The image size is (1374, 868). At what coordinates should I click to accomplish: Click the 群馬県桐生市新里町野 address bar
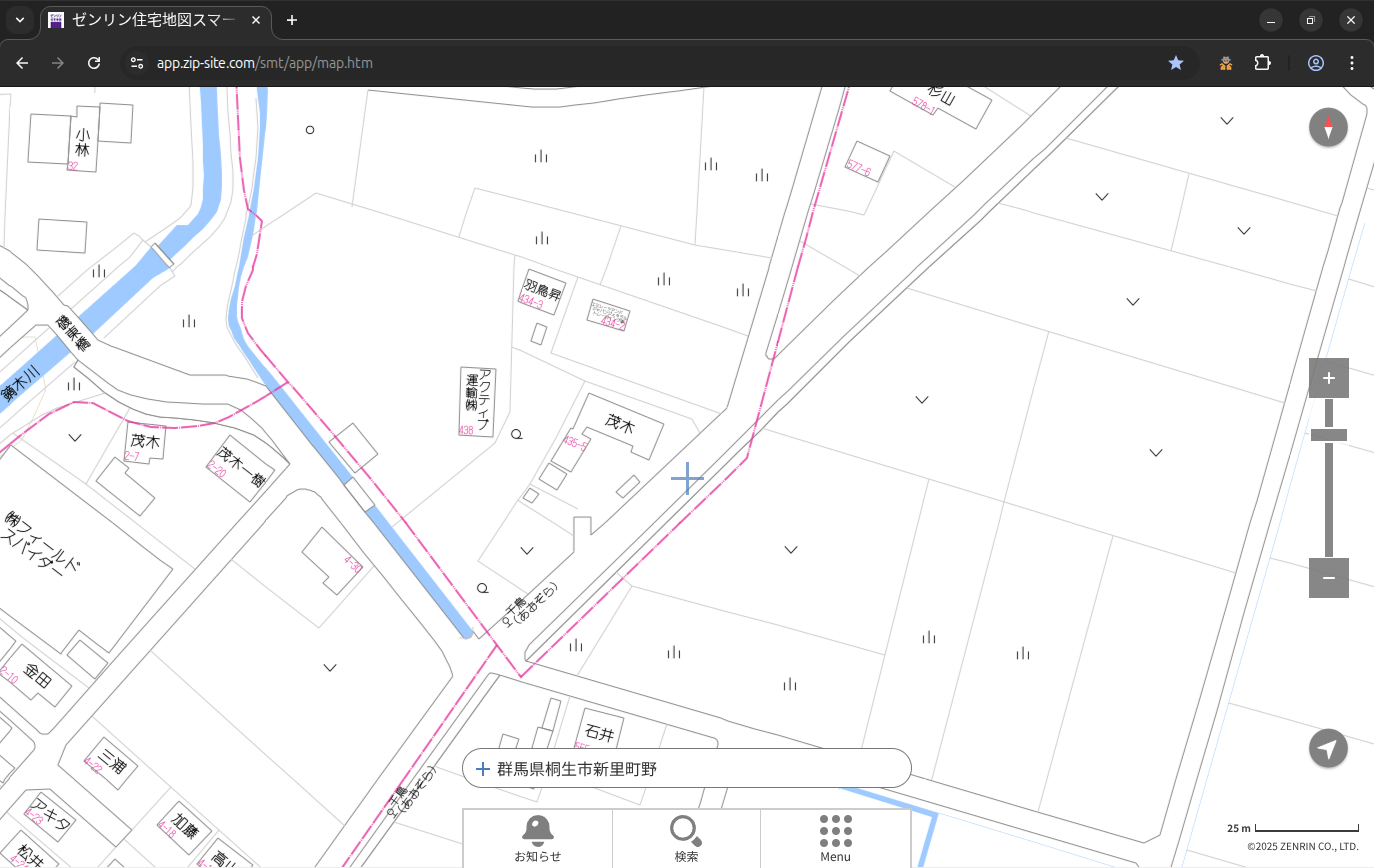(690, 769)
